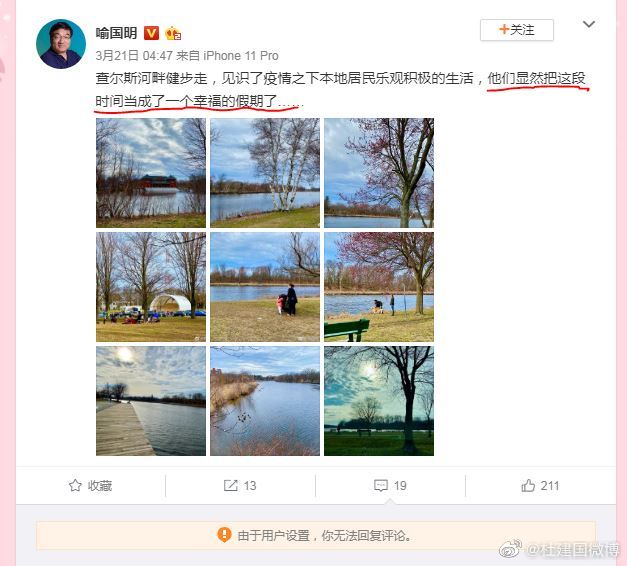The height and width of the screenshot is (566, 627).
Task: Open the white birch tree photo
Action: coord(265,173)
